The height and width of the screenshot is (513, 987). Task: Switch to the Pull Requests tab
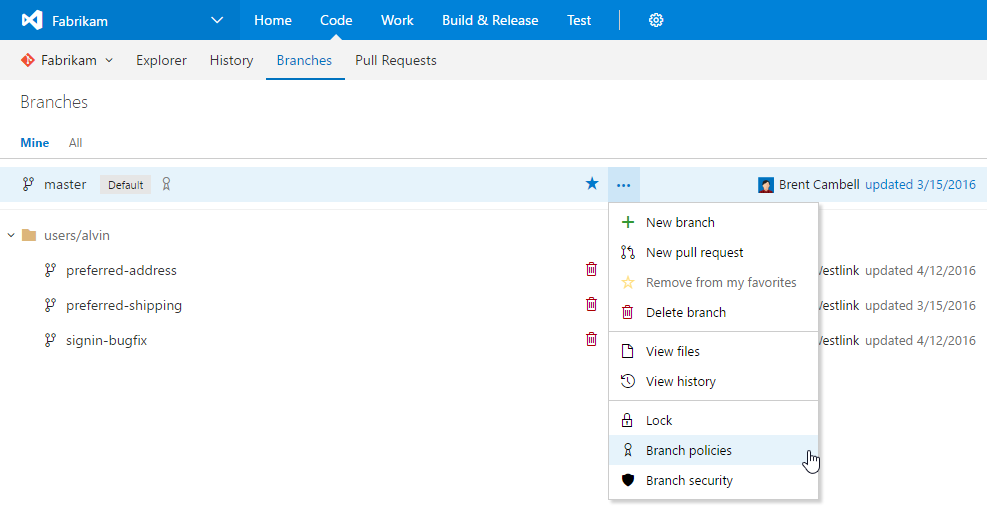396,60
